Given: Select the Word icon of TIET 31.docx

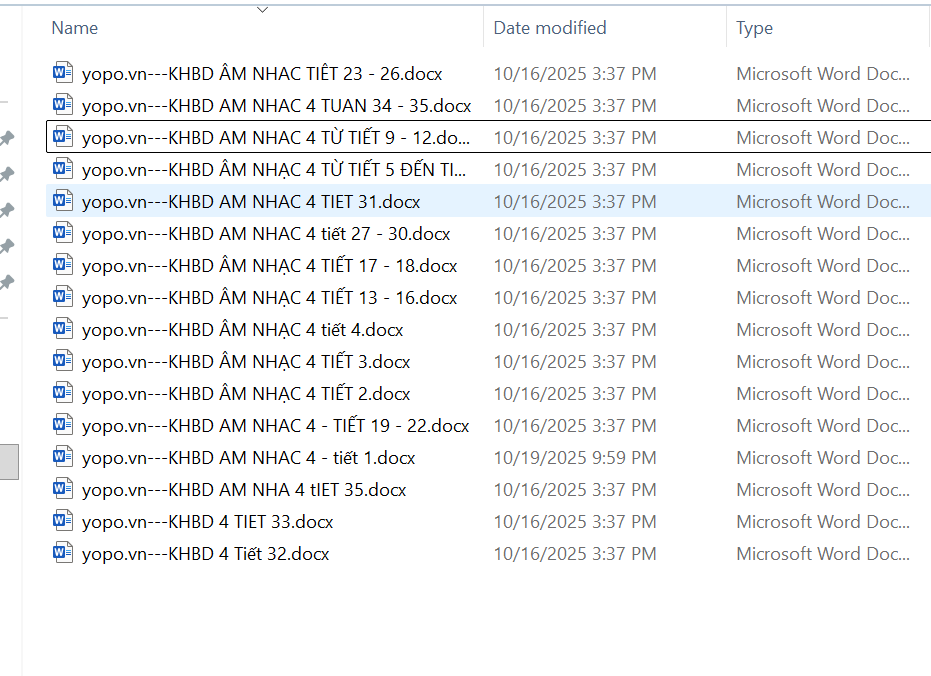Looking at the screenshot, I should pyautogui.click(x=63, y=201).
